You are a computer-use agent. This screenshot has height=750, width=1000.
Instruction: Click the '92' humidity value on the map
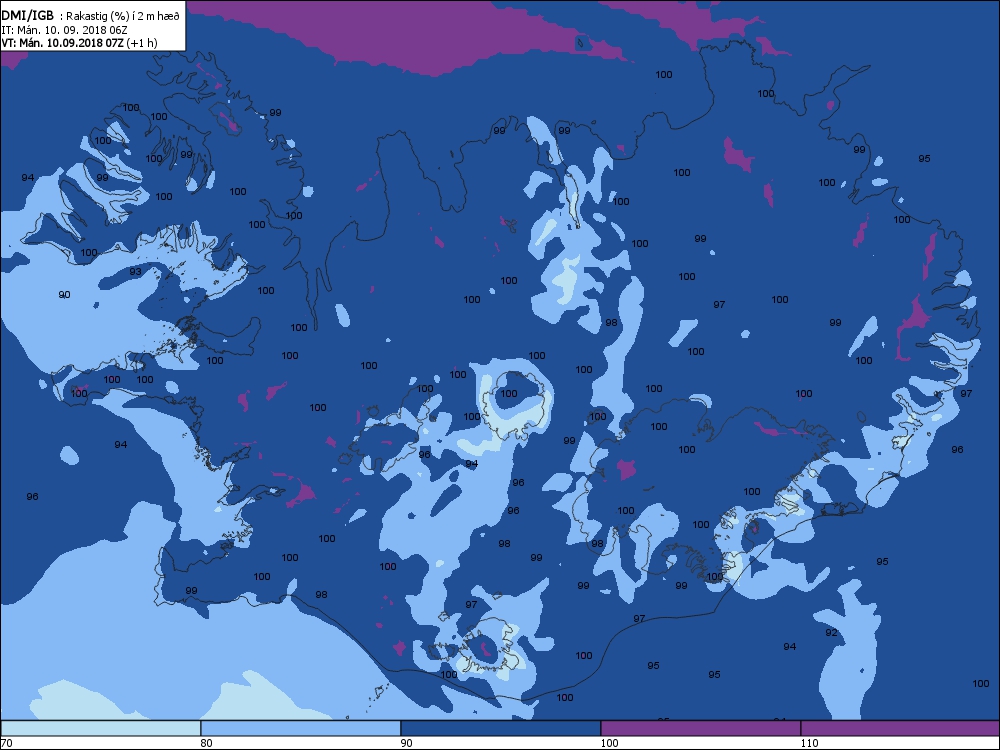pos(831,633)
